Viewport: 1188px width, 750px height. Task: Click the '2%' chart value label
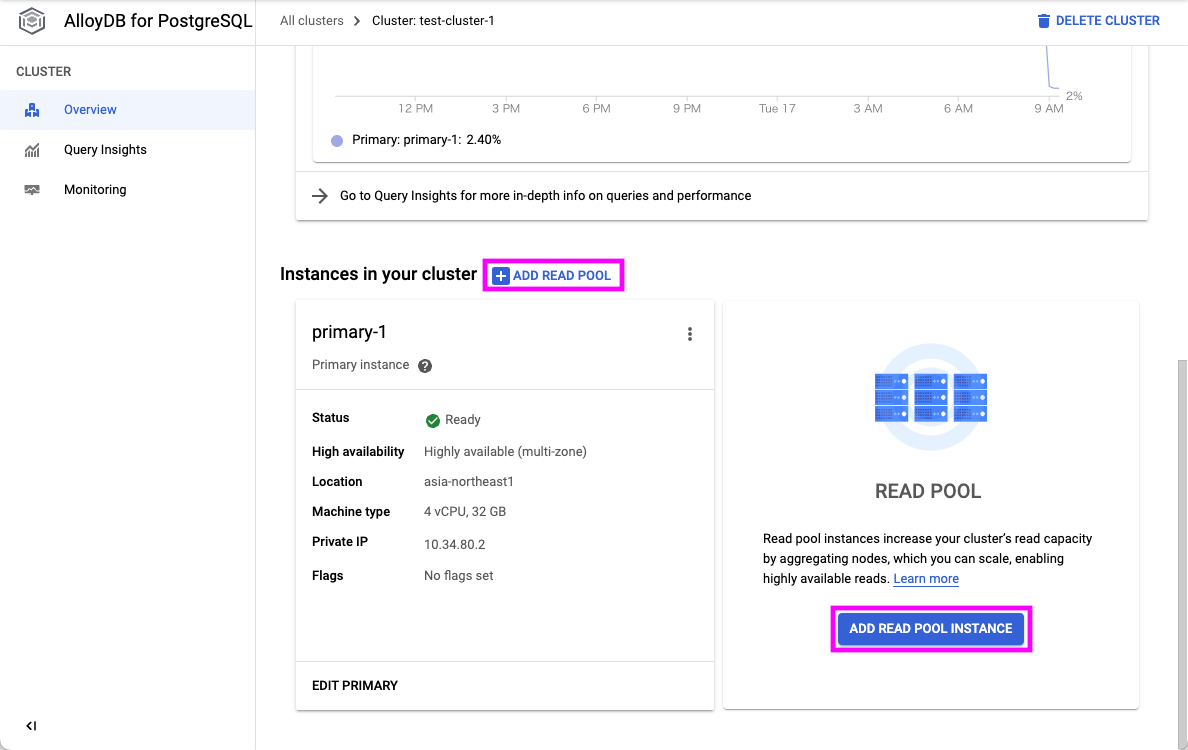pos(1074,96)
